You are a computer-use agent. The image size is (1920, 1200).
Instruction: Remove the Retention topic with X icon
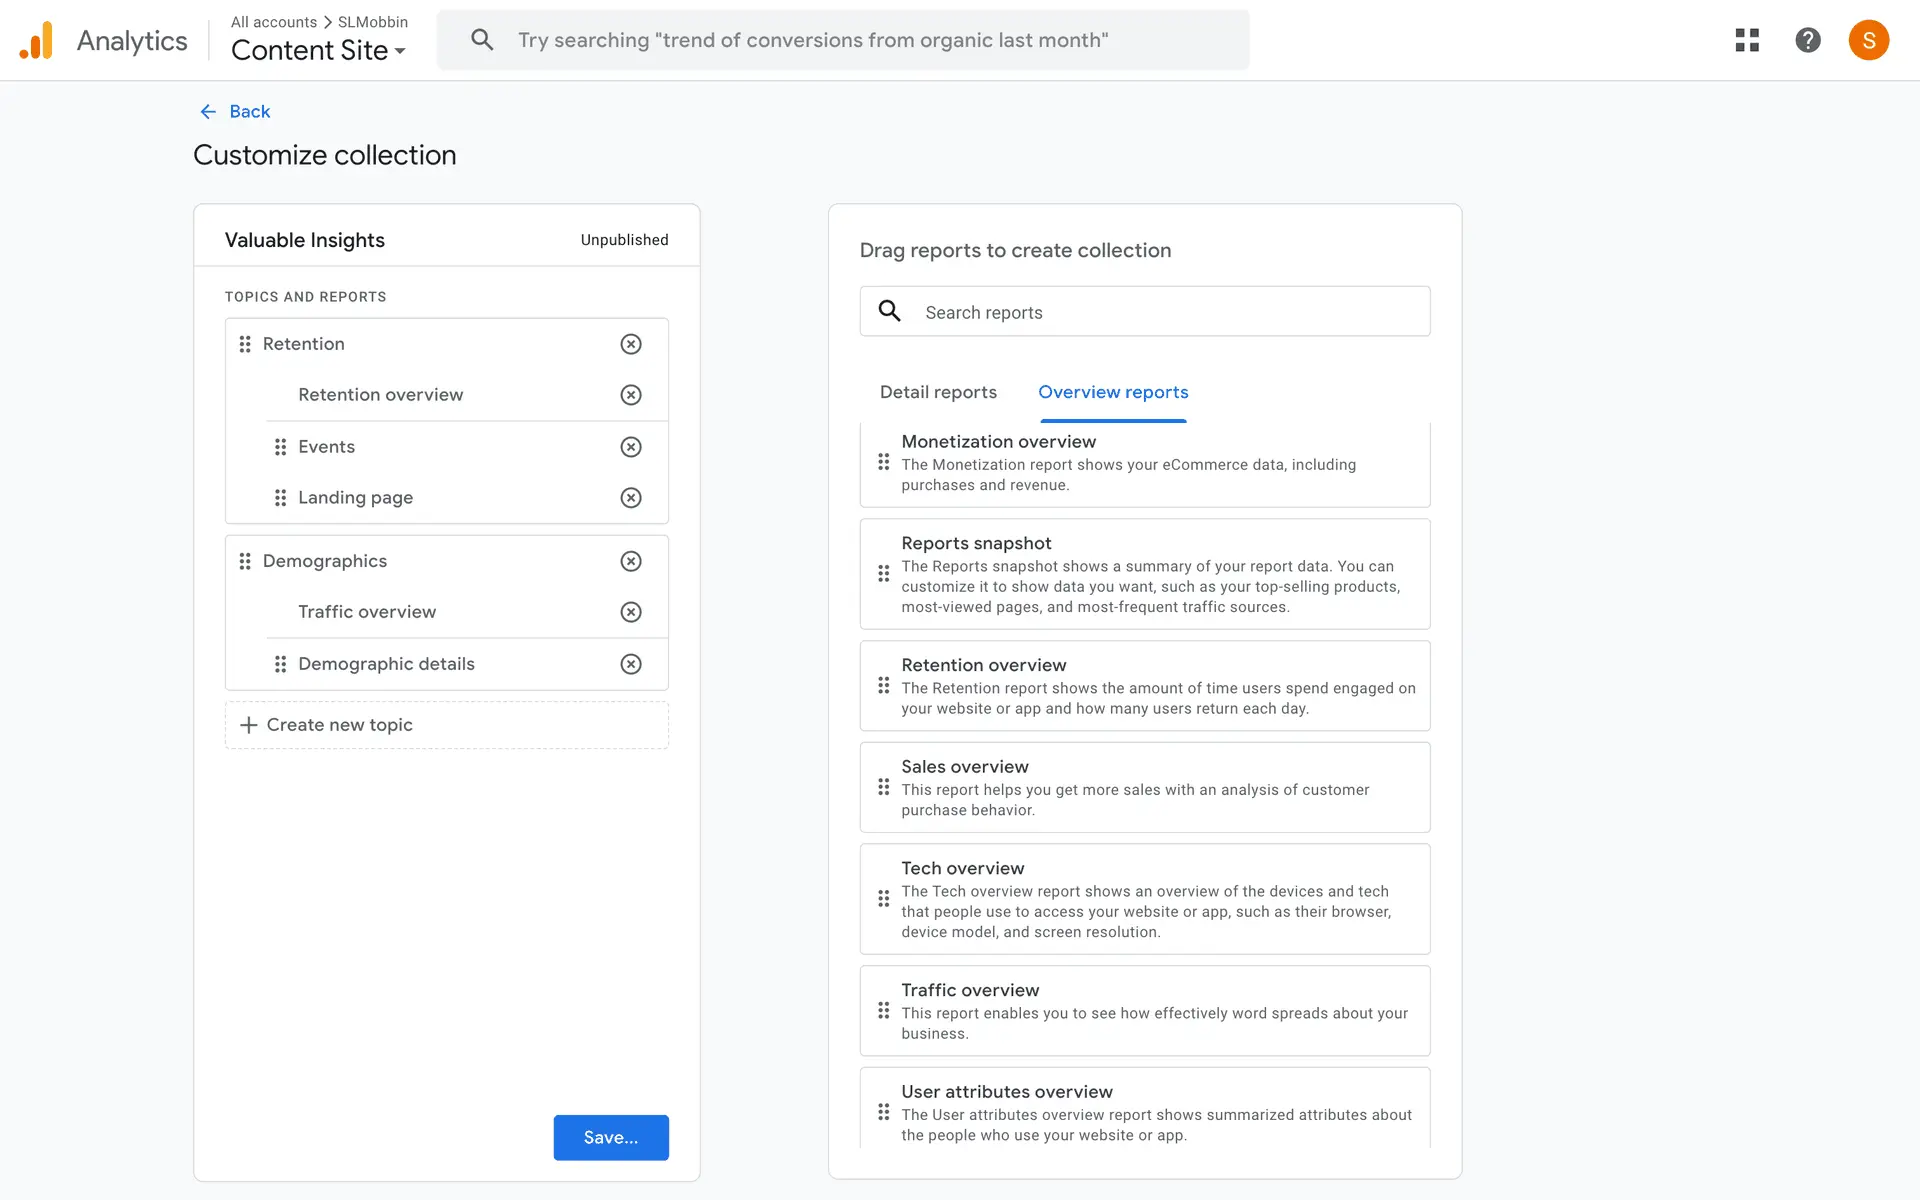coord(630,344)
